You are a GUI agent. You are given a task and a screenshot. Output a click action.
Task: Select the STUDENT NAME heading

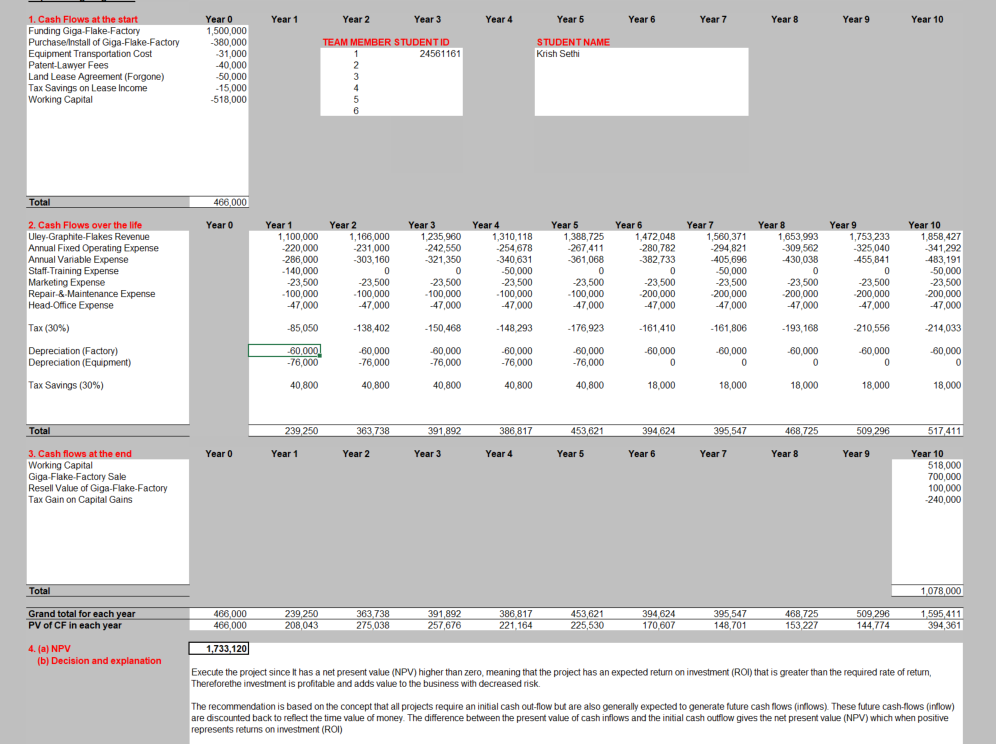coord(573,42)
